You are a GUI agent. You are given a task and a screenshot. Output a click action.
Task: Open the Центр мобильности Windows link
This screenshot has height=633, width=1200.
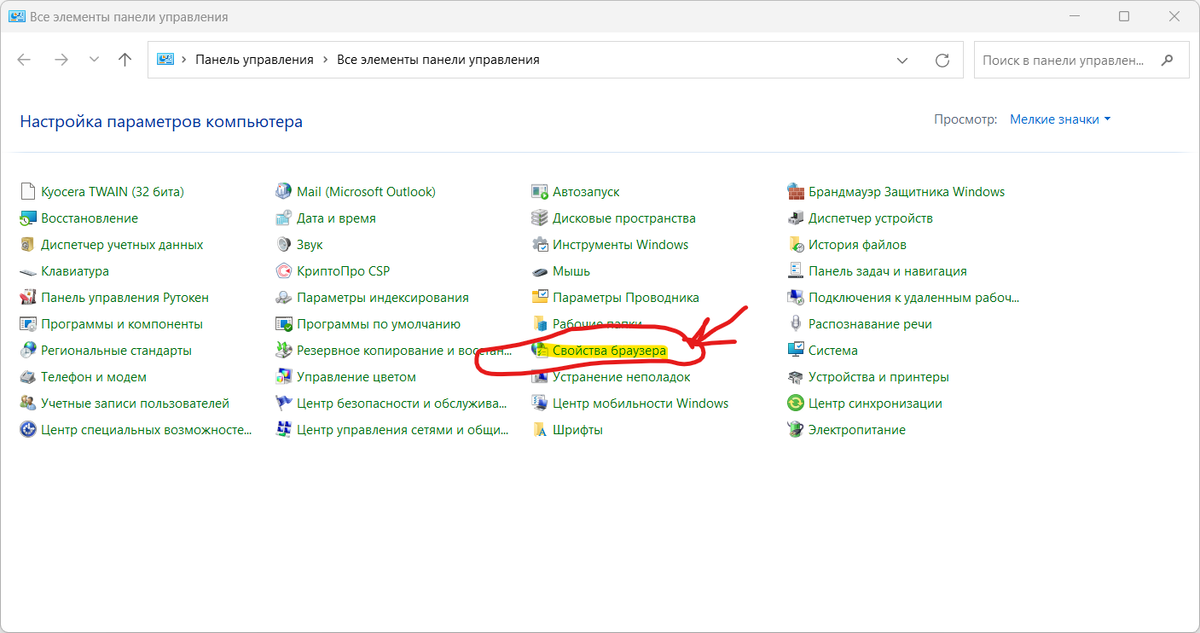640,404
